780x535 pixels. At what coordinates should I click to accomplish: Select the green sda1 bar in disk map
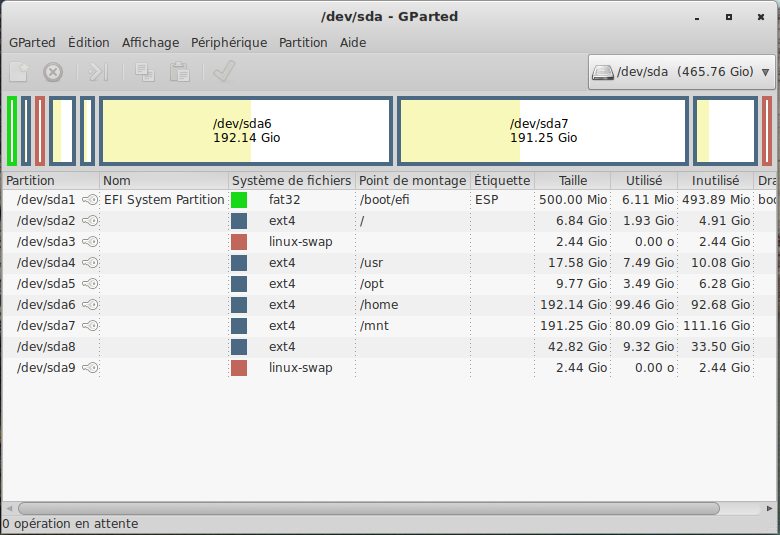pos(12,131)
